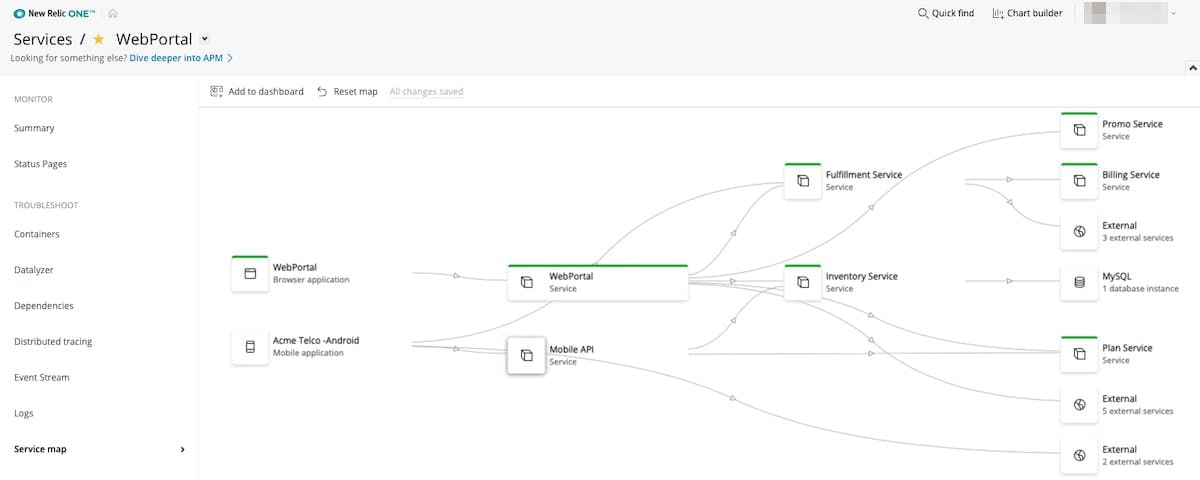Open the user account menu

[x=1132, y=13]
